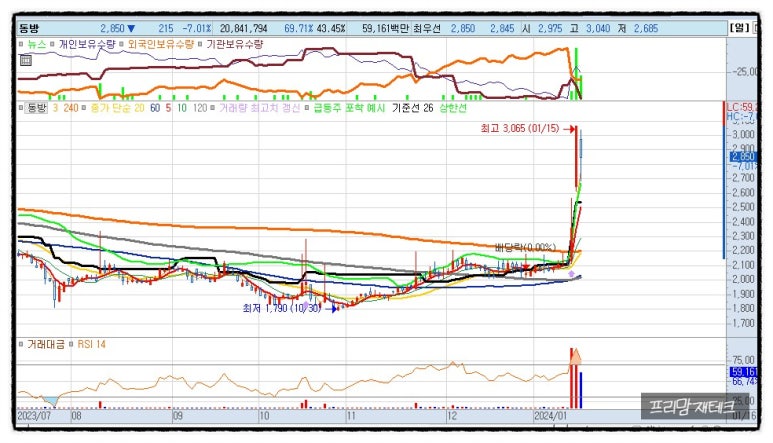Click the low price value 2,685
This screenshot has width=773, height=443.
[646, 28]
